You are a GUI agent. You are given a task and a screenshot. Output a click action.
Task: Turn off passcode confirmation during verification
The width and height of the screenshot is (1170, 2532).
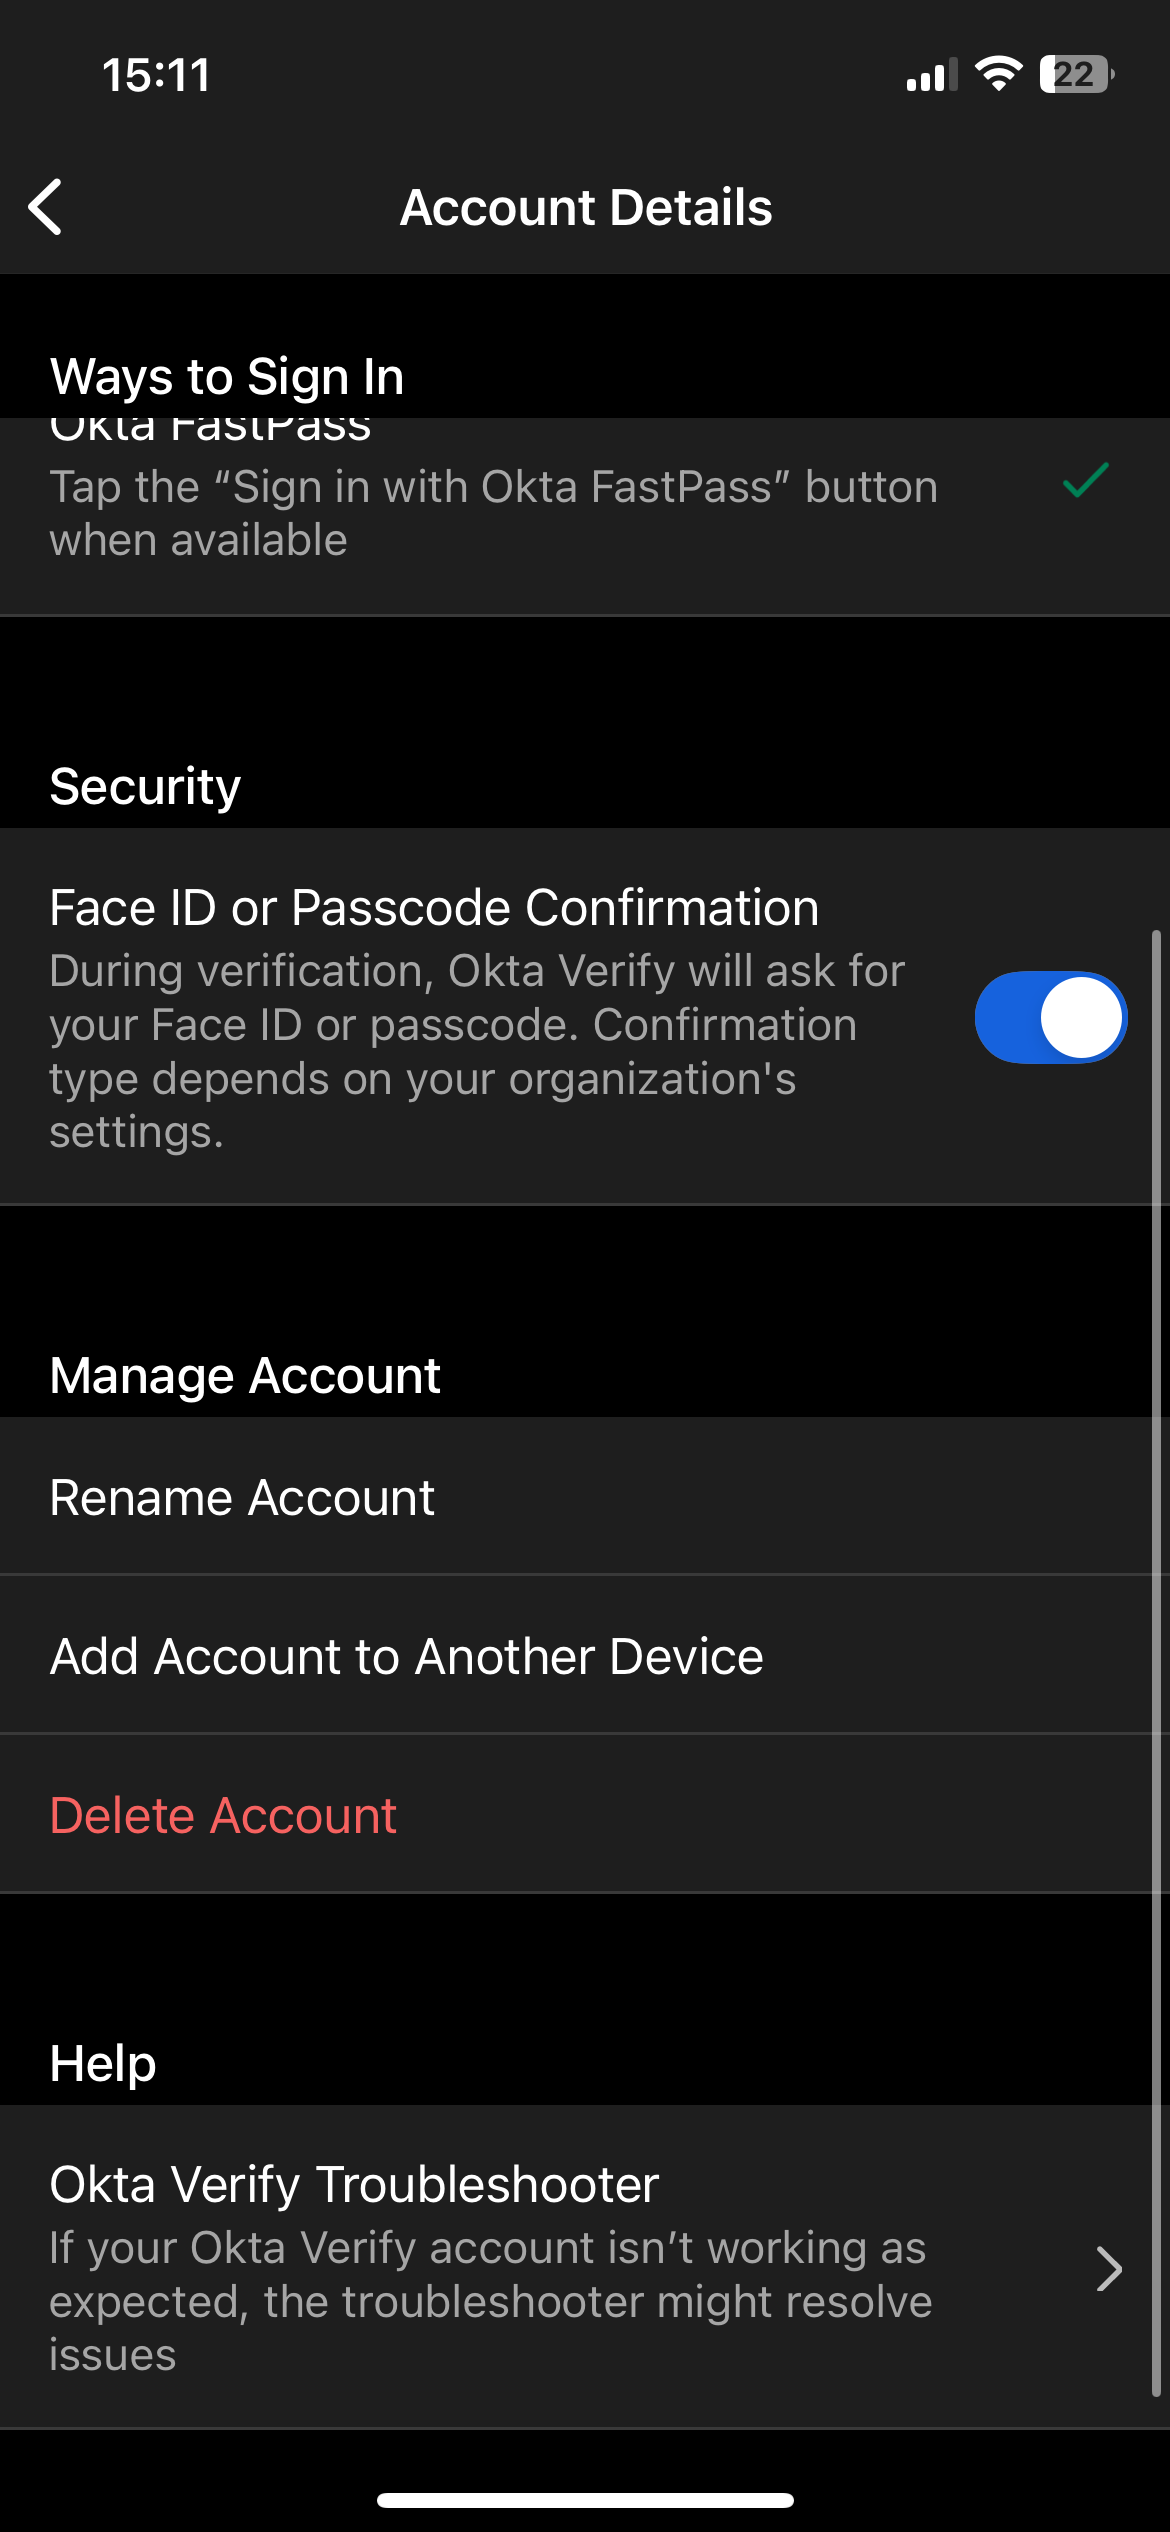1050,1016
